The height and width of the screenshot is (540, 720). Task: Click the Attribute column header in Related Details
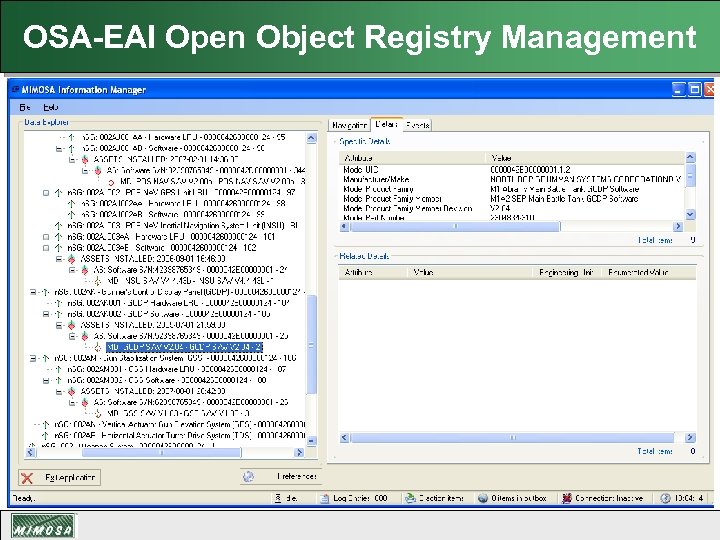373,272
